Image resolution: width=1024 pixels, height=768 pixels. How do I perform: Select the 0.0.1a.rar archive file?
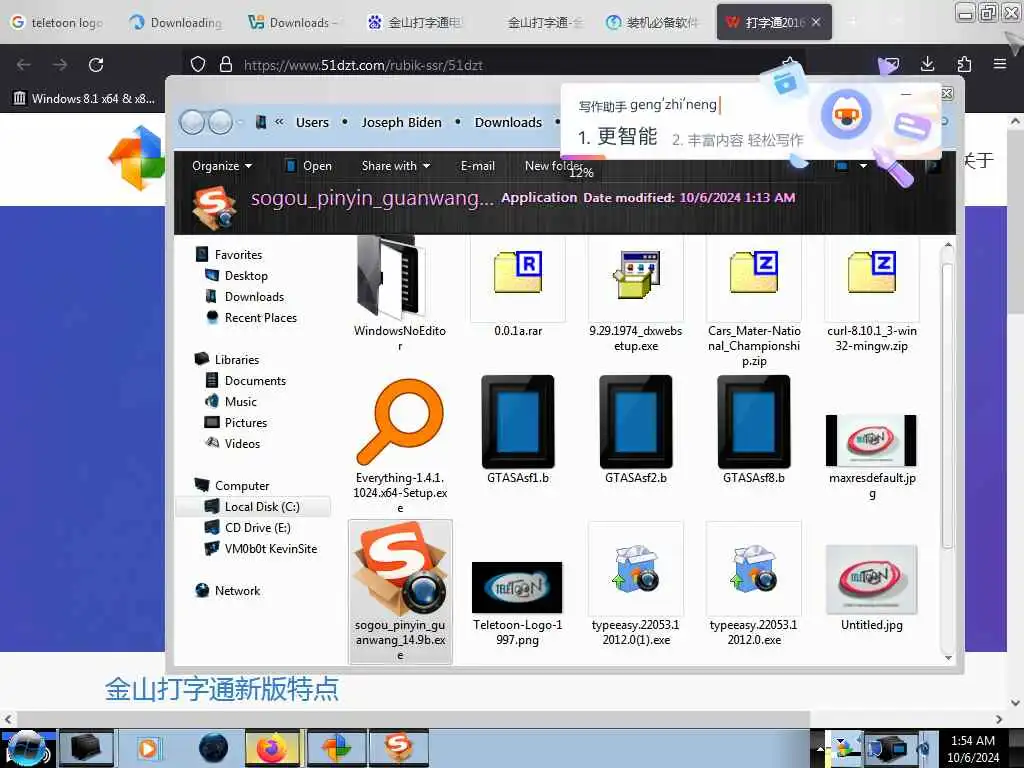pos(518,287)
